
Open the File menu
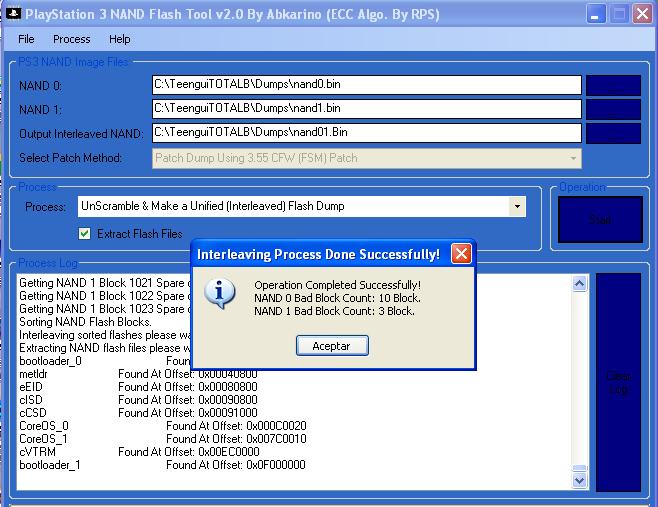coord(26,39)
